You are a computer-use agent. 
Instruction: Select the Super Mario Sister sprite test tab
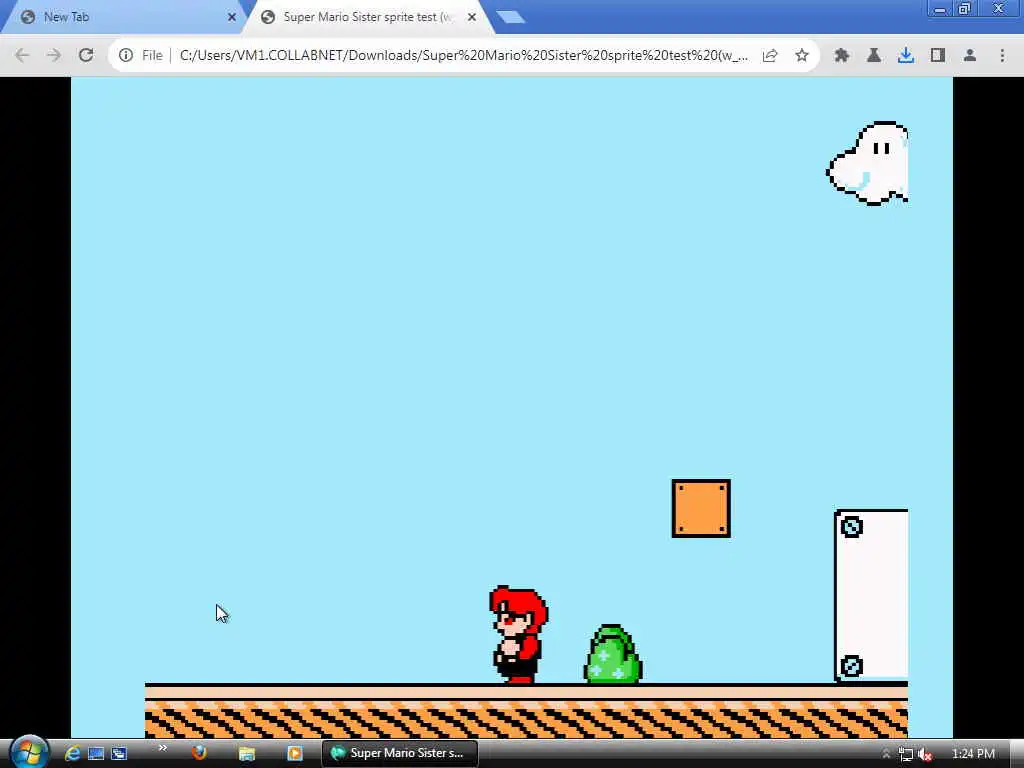(366, 17)
